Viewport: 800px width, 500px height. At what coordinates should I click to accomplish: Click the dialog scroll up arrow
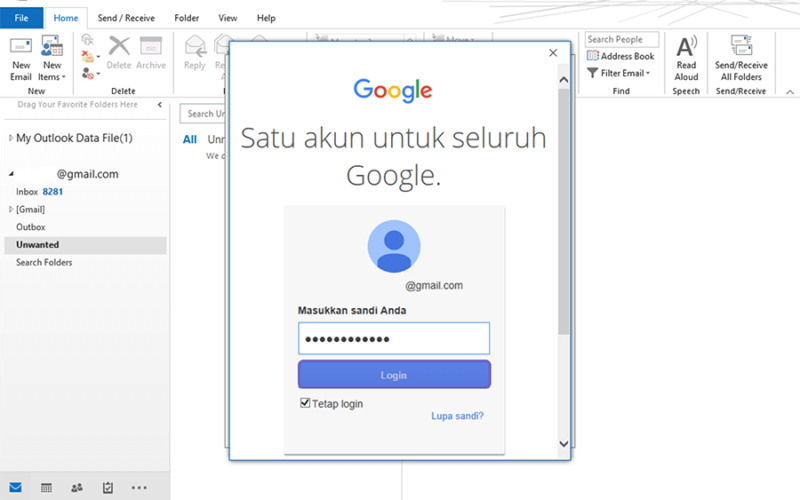(x=564, y=80)
